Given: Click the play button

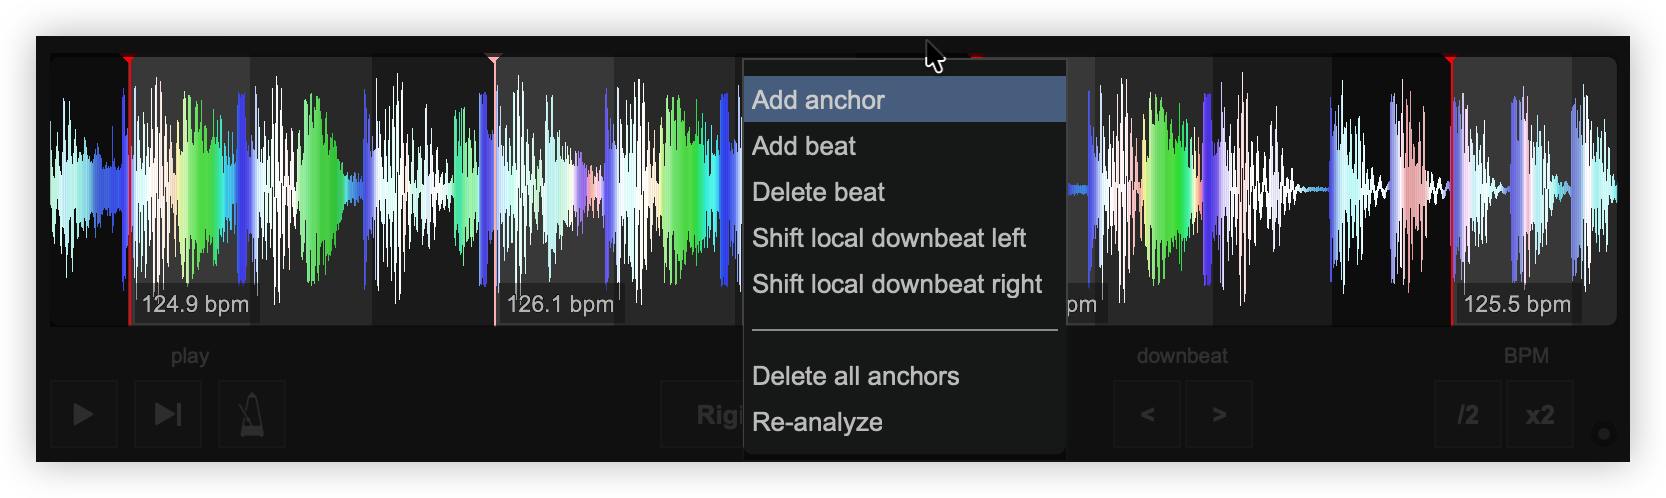Looking at the screenshot, I should 83,414.
